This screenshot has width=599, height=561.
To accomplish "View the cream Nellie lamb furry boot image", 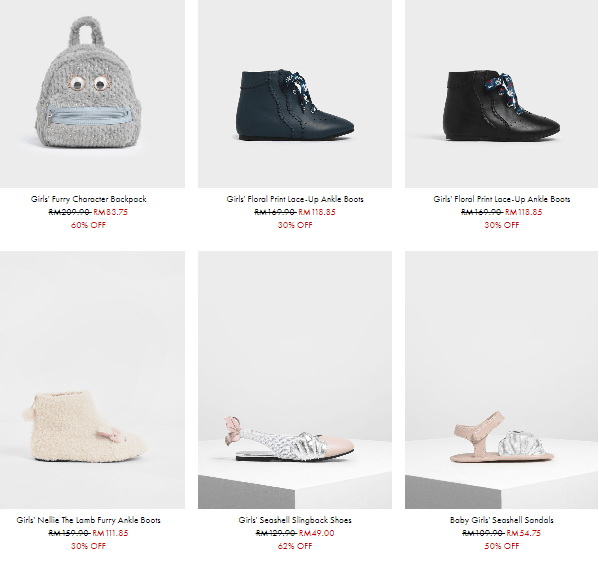I will (x=92, y=380).
